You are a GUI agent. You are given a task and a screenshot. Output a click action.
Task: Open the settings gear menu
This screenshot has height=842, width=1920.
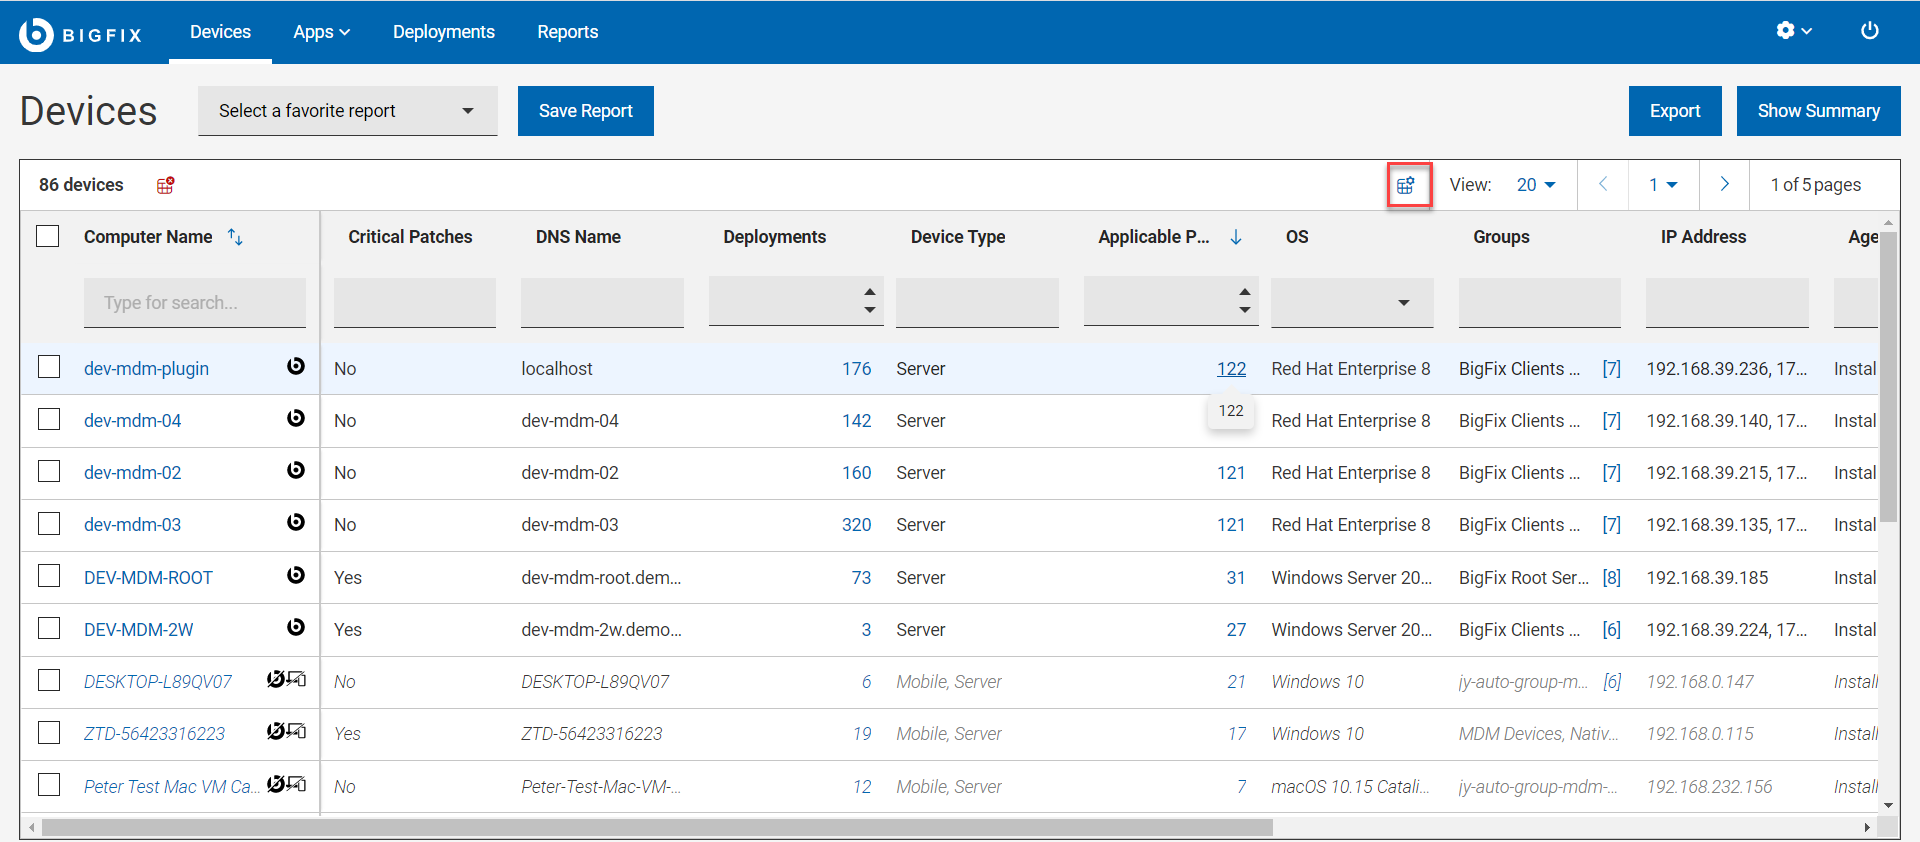point(1786,31)
